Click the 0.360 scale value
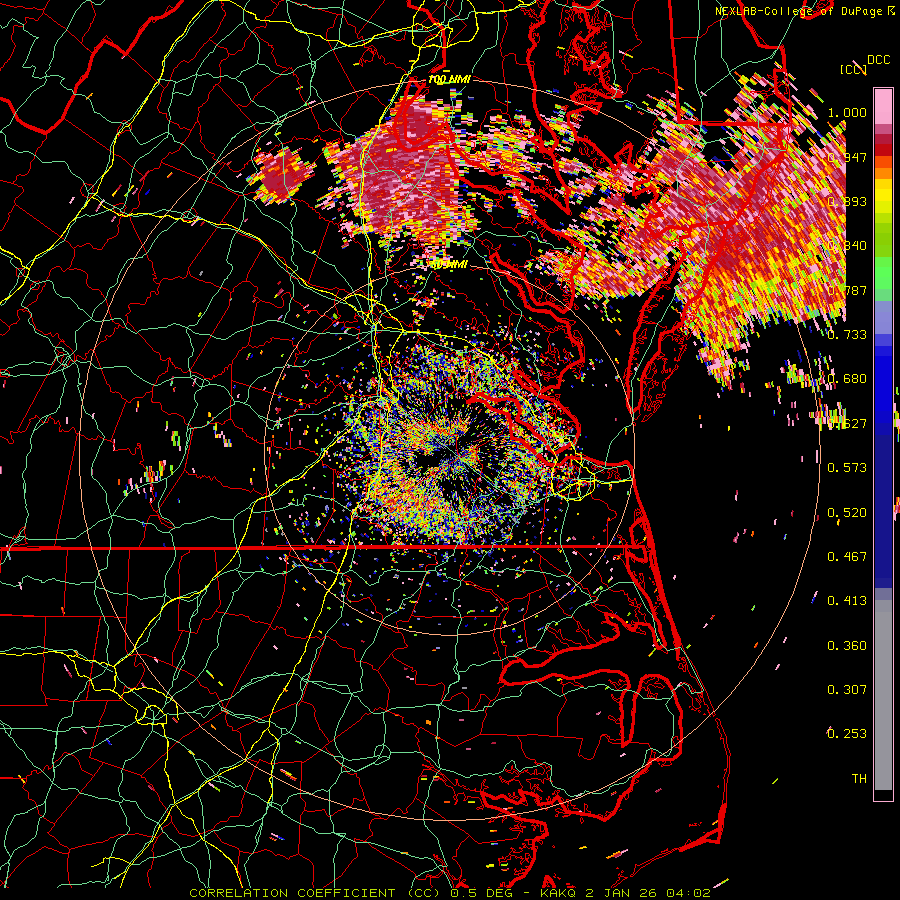 [x=847, y=646]
